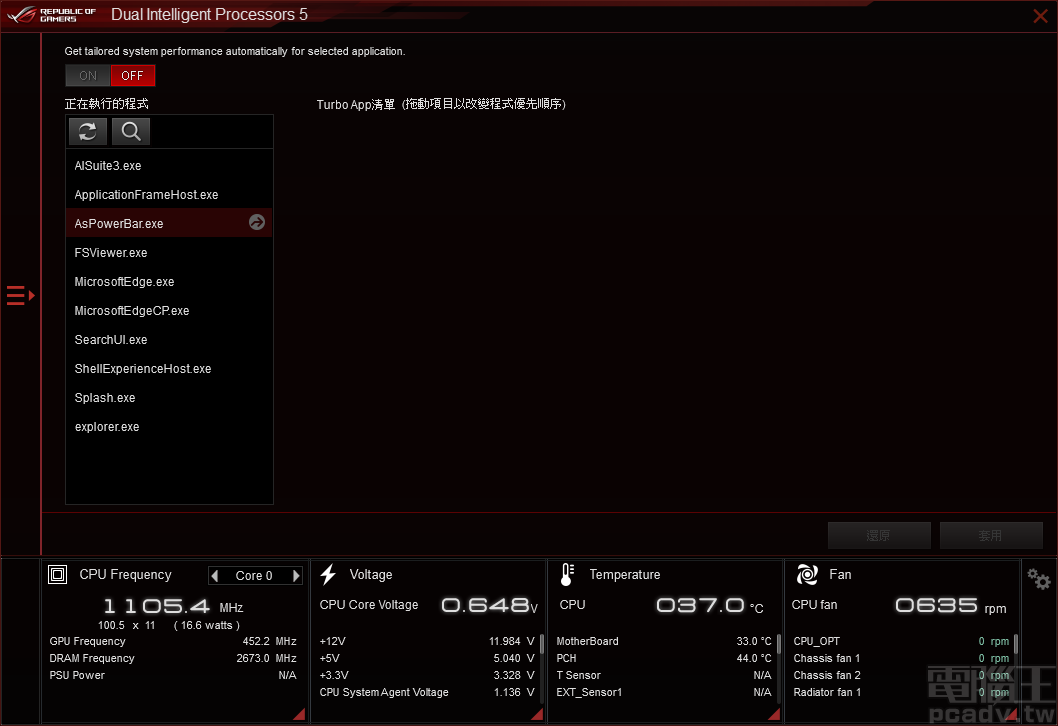Select AISuite3.exe in the list

(169, 165)
